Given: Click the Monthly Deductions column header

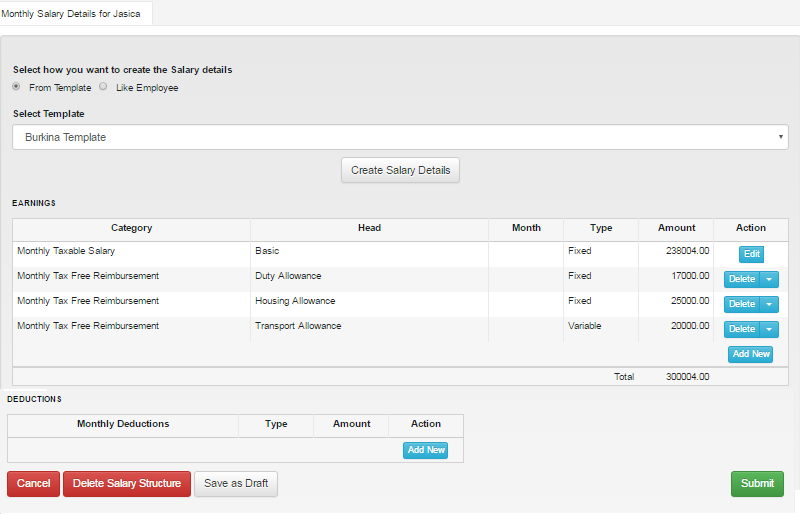Looking at the screenshot, I should tap(123, 424).
